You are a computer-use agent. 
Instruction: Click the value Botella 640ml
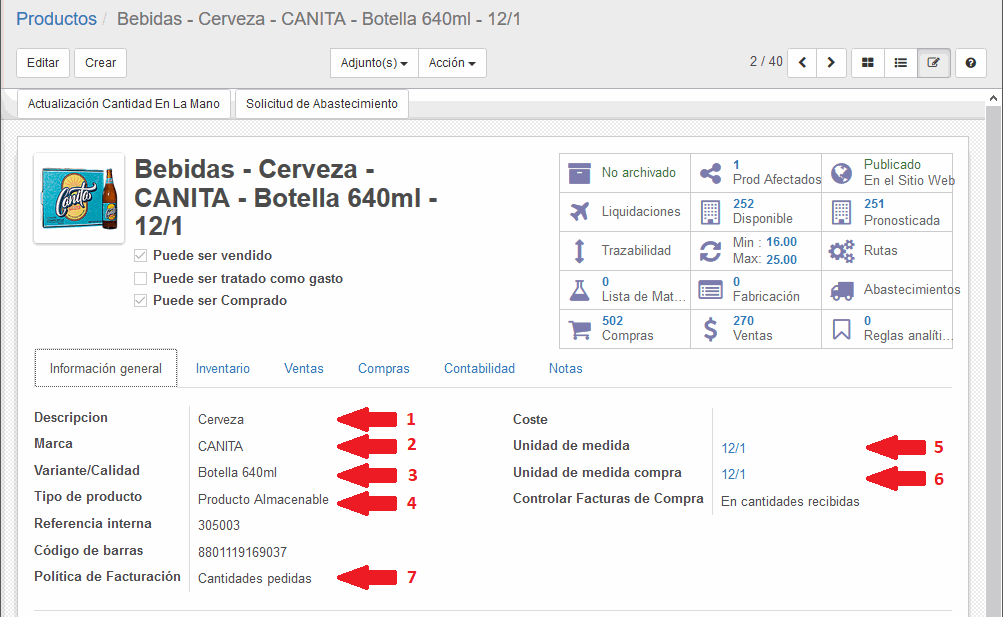[237, 473]
